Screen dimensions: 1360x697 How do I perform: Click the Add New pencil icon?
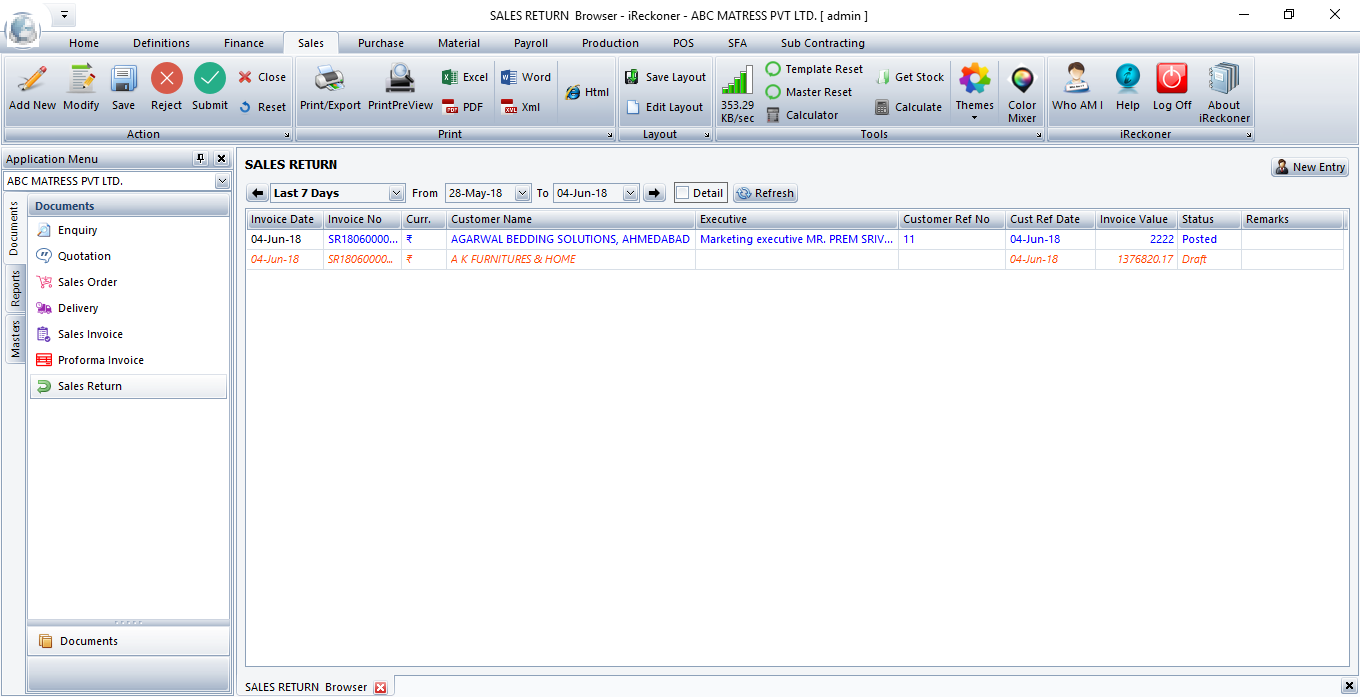tap(32, 80)
